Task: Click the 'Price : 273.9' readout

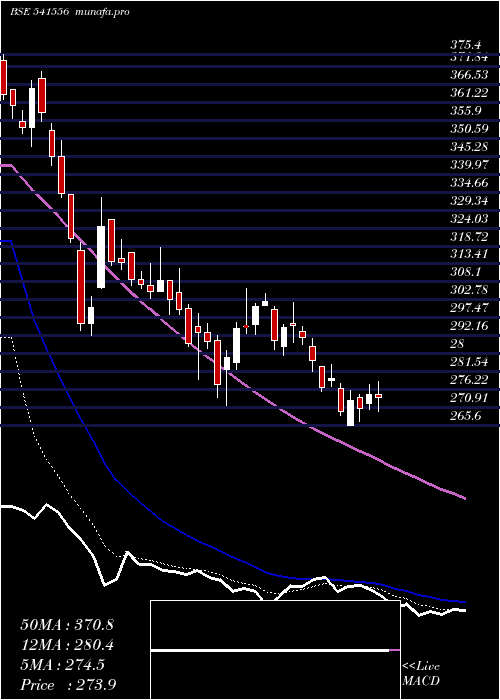Action: [69, 685]
